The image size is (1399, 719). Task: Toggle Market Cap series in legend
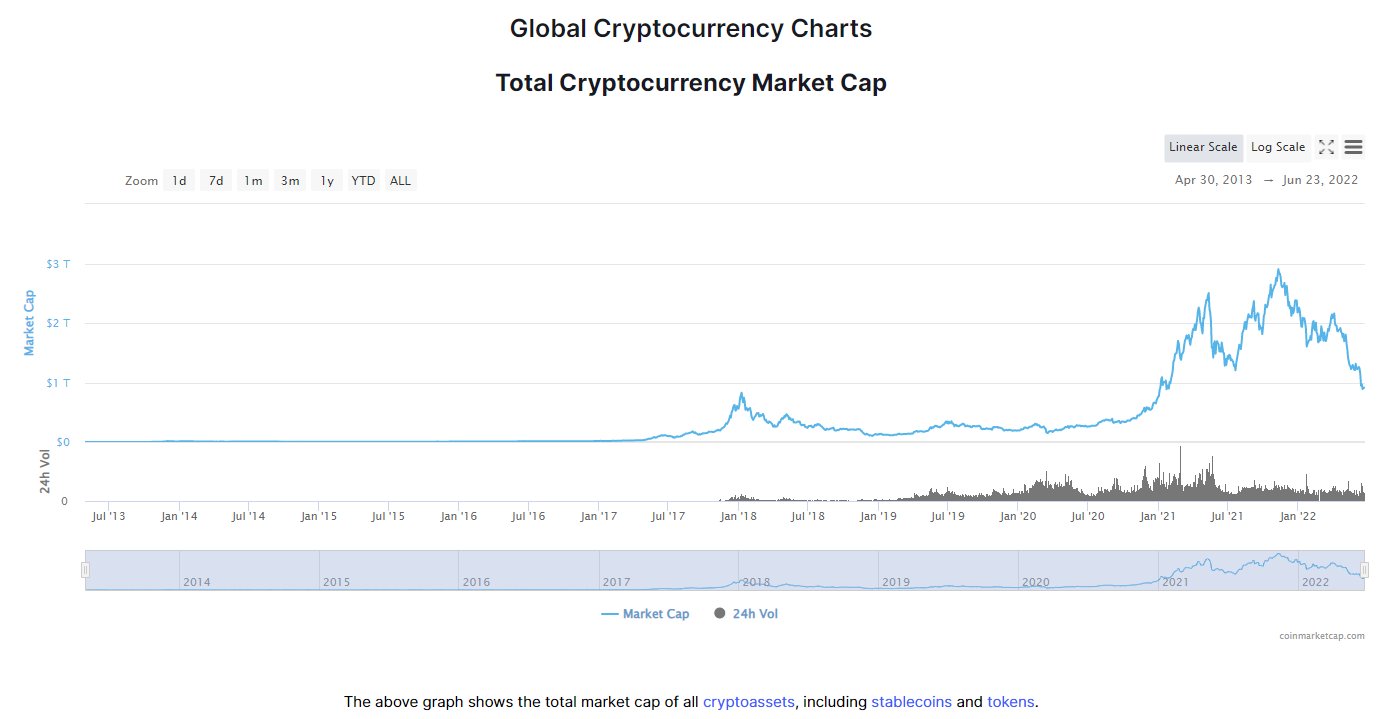646,614
